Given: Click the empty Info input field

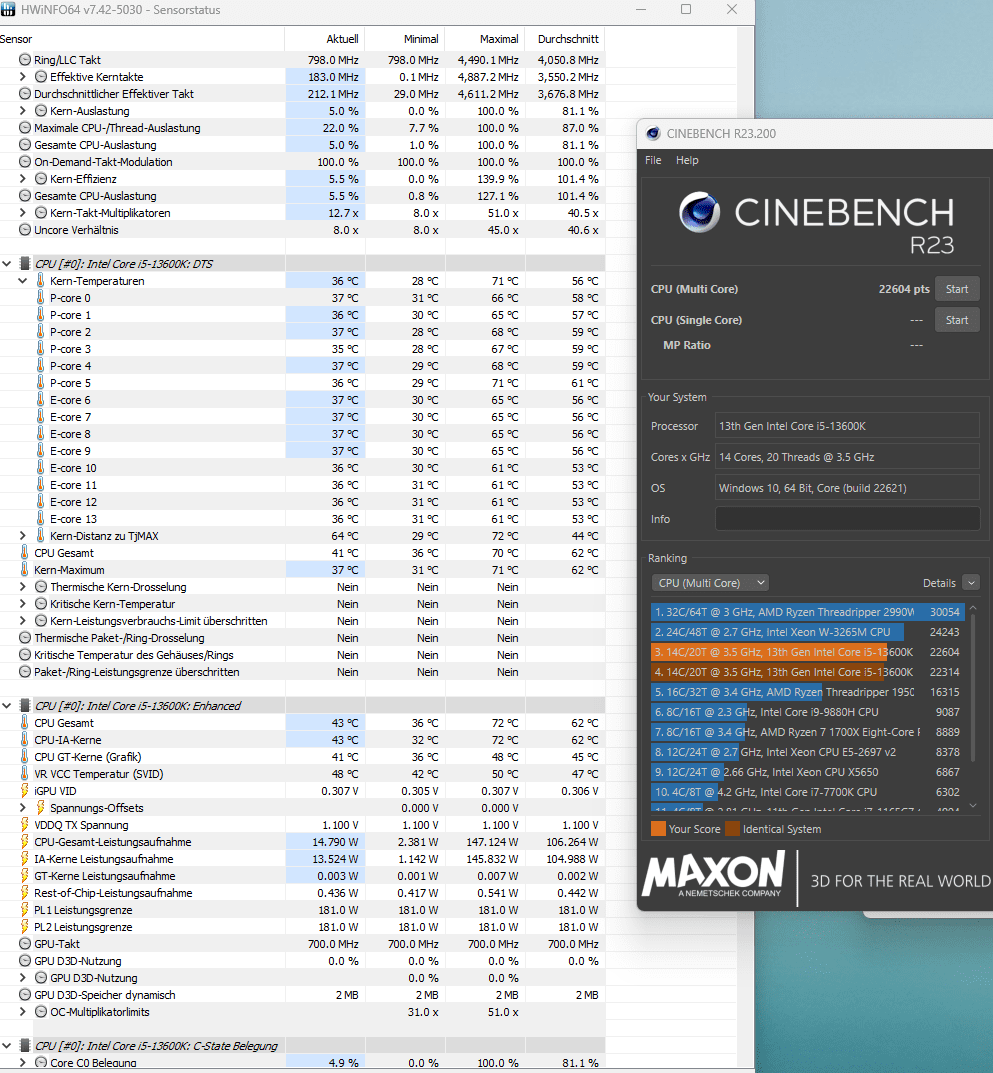Looking at the screenshot, I should (847, 519).
